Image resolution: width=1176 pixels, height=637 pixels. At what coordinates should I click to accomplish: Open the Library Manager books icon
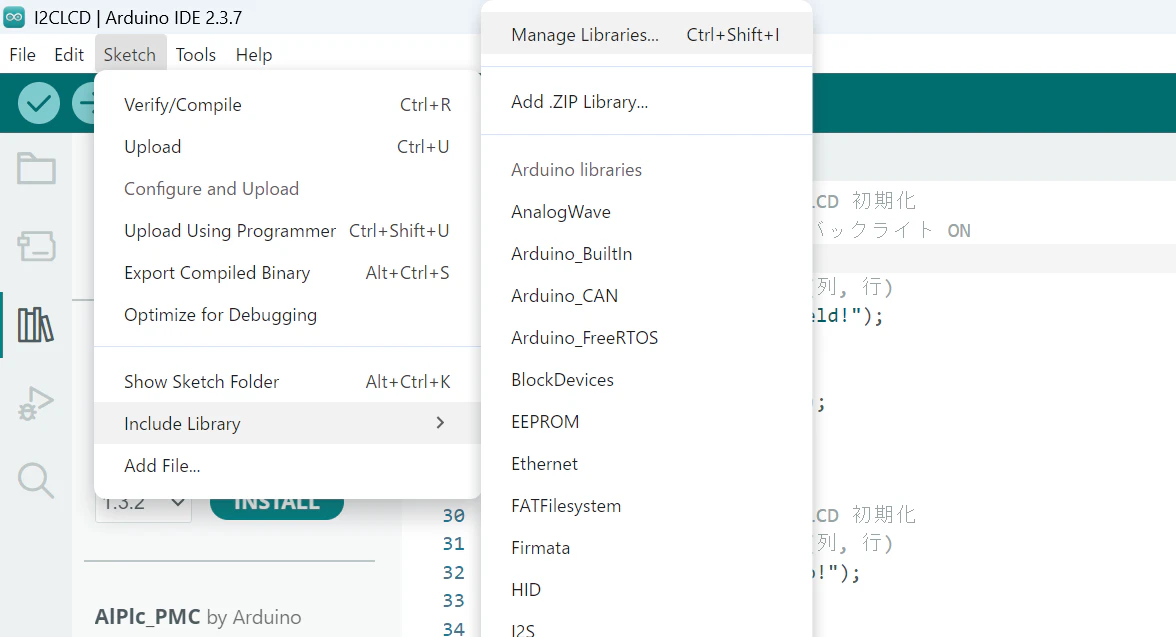click(36, 325)
